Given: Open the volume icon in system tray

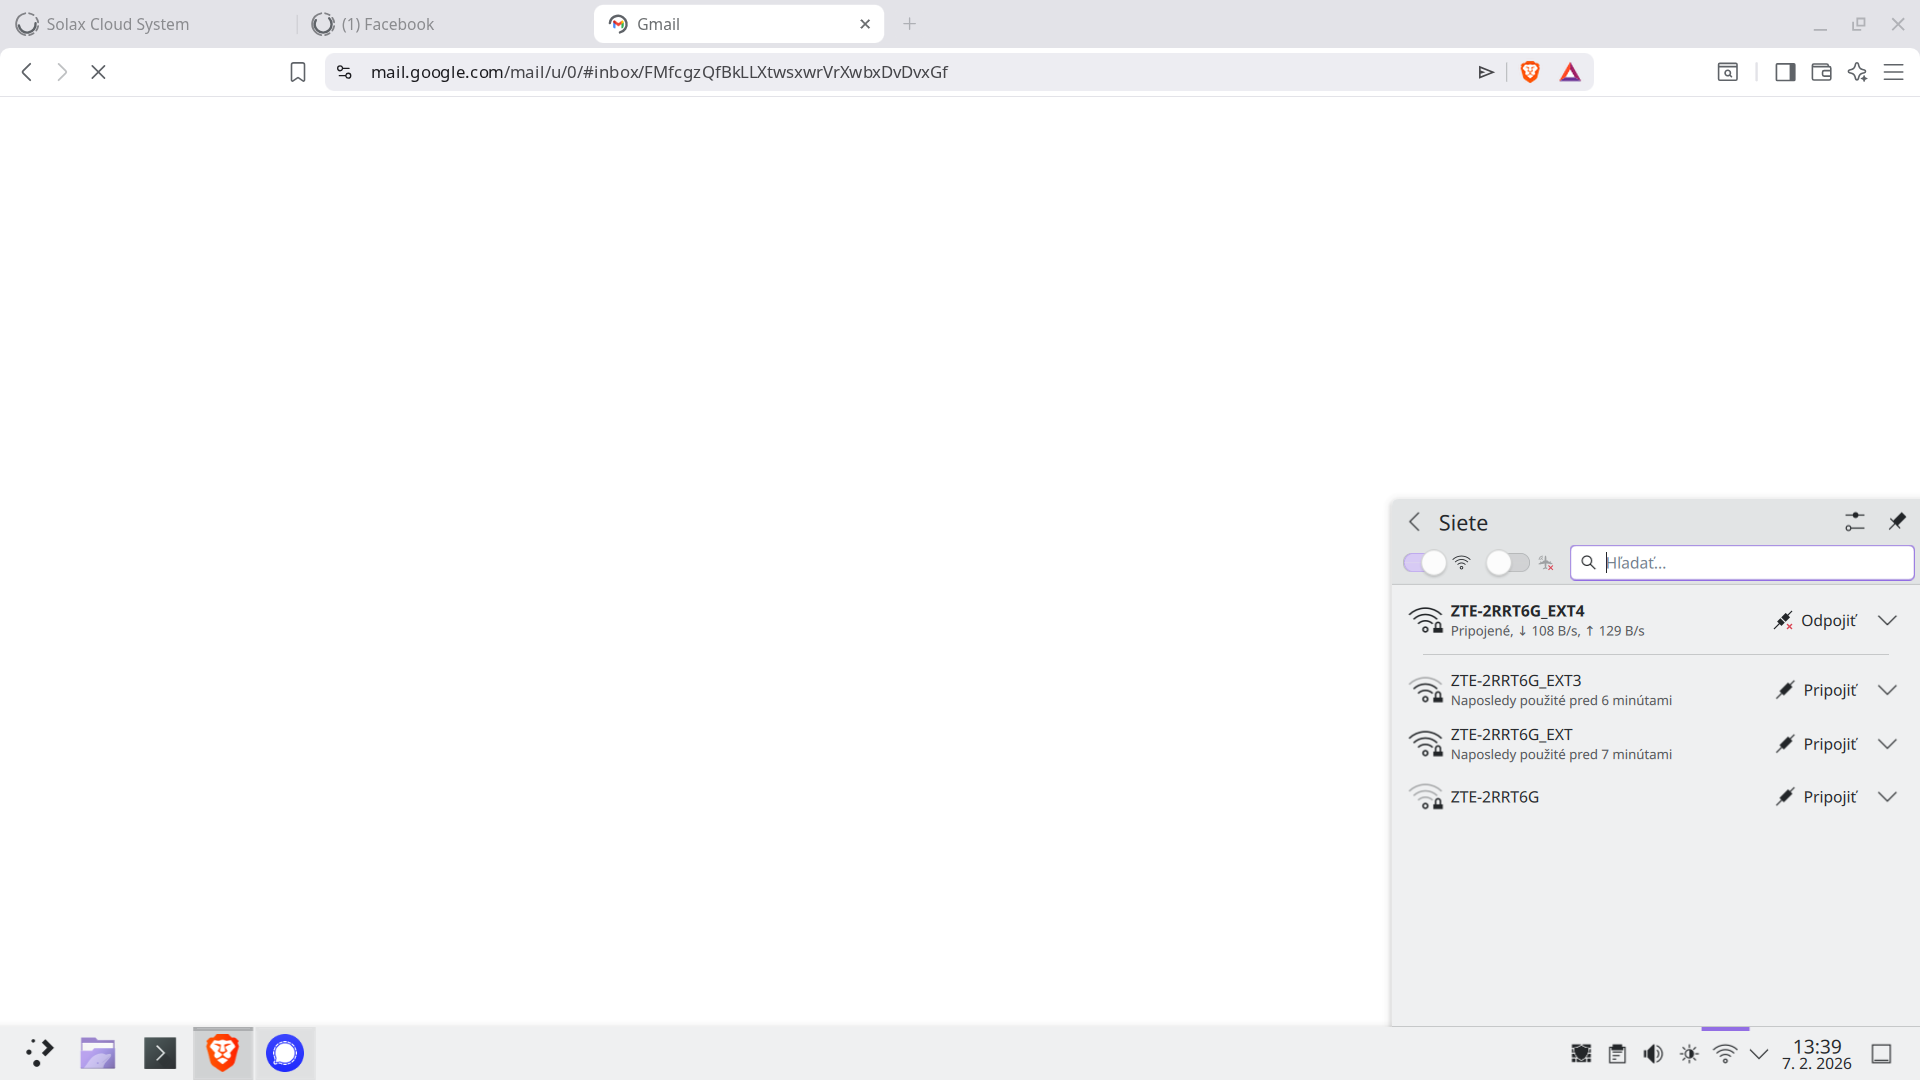Looking at the screenshot, I should point(1652,1053).
